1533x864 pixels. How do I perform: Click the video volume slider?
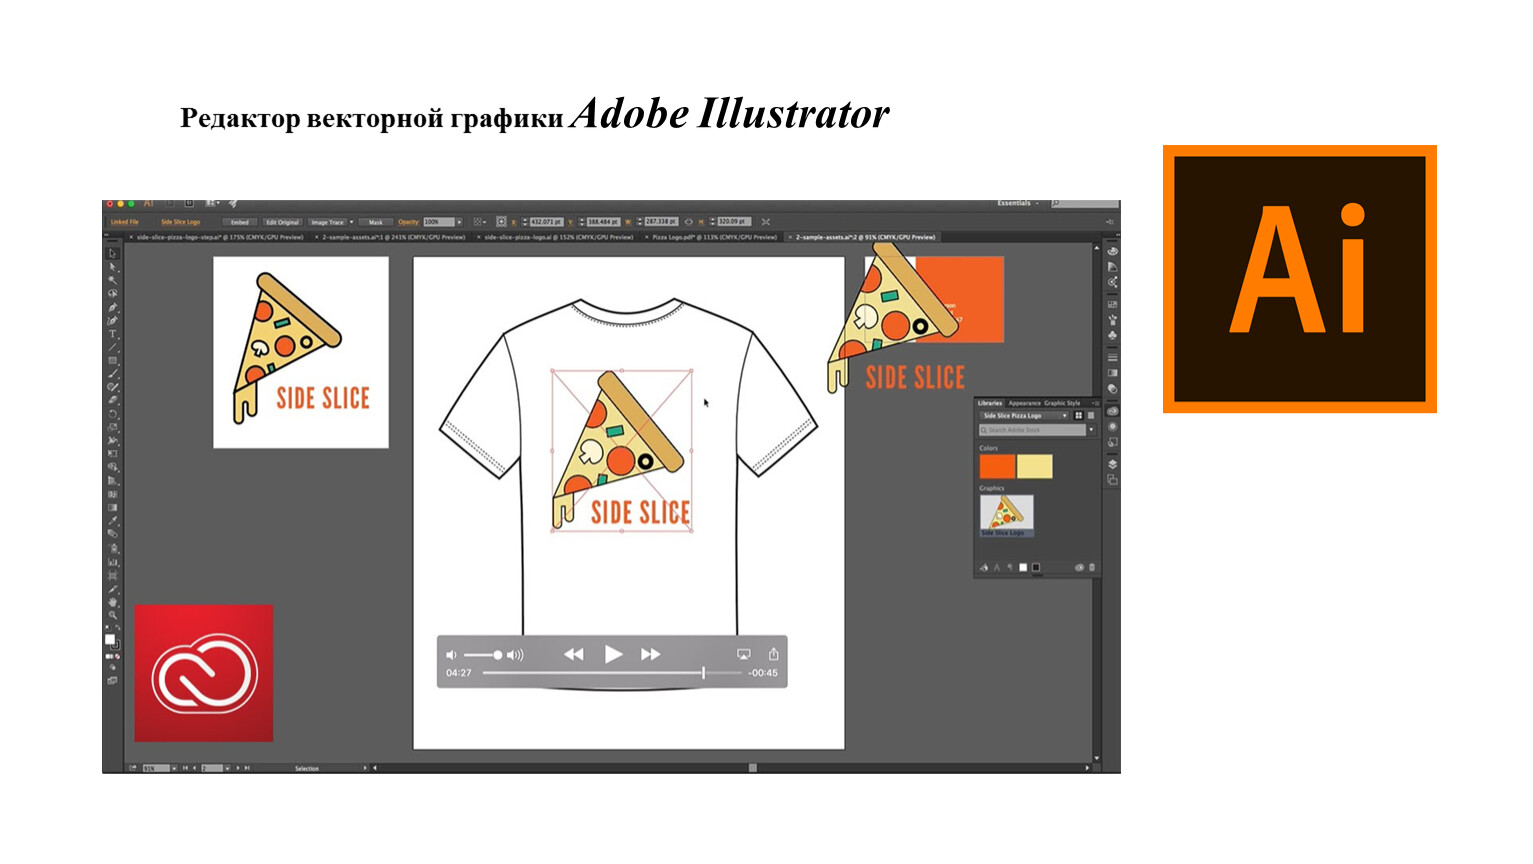tap(483, 655)
